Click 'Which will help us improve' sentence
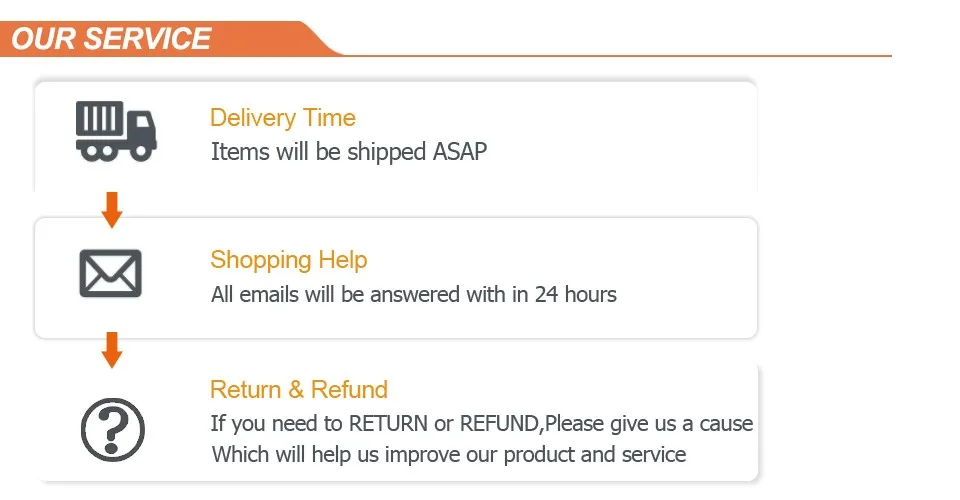 pos(449,455)
